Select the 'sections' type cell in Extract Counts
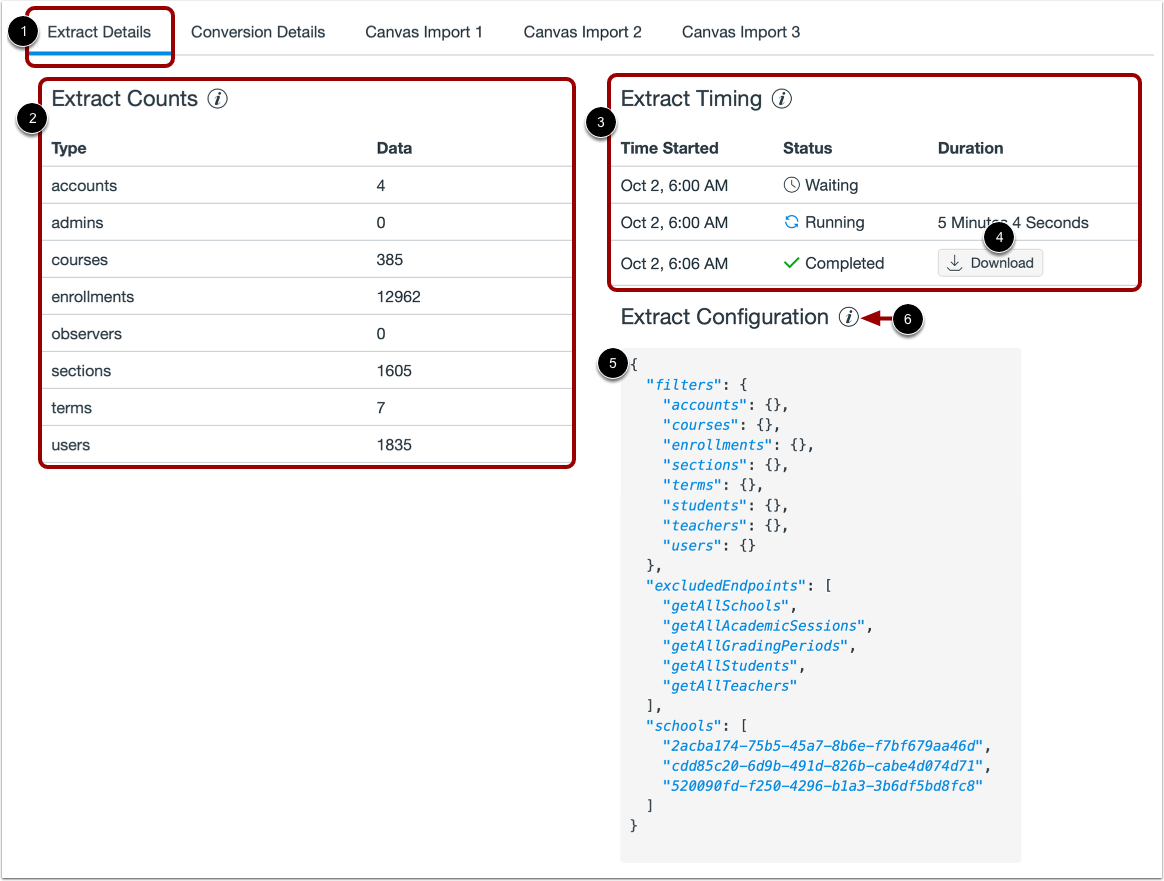The image size is (1164, 881). (x=81, y=371)
